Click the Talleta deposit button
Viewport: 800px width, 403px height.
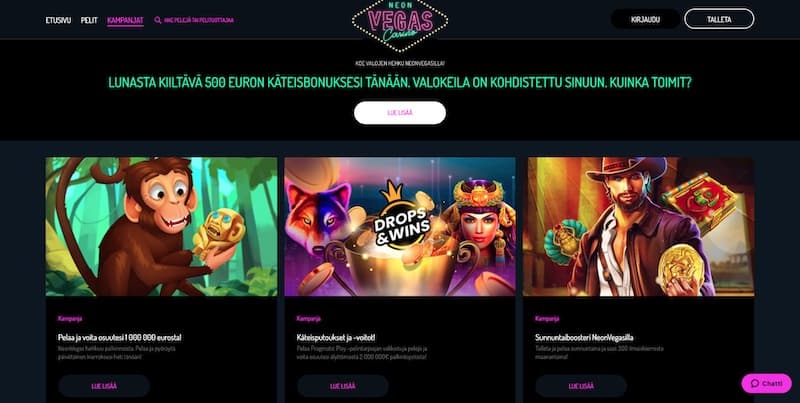719,19
